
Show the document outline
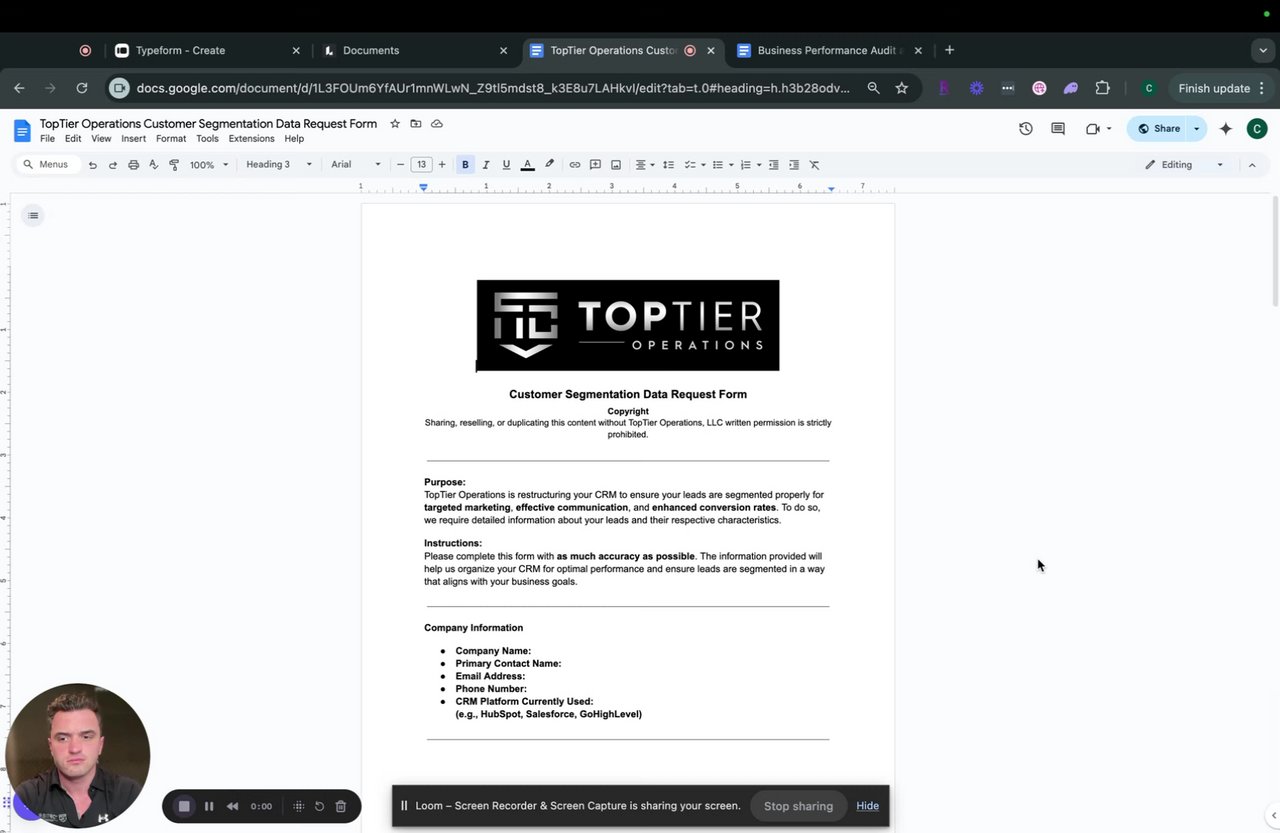point(33,215)
